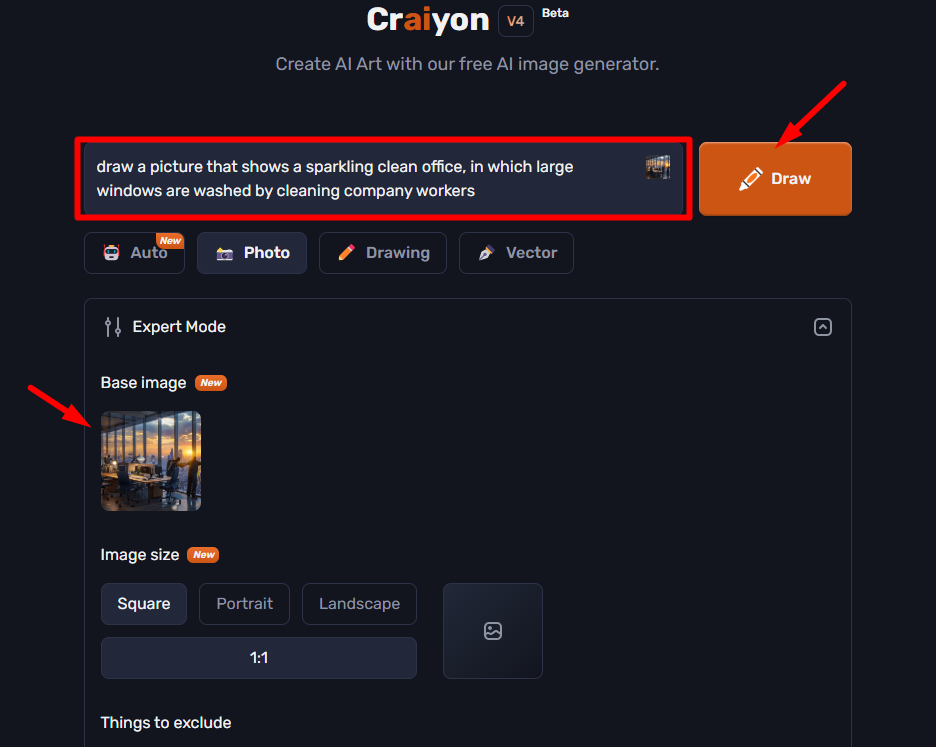This screenshot has width=936, height=747.
Task: Select the Vector style tab
Action: coord(516,253)
